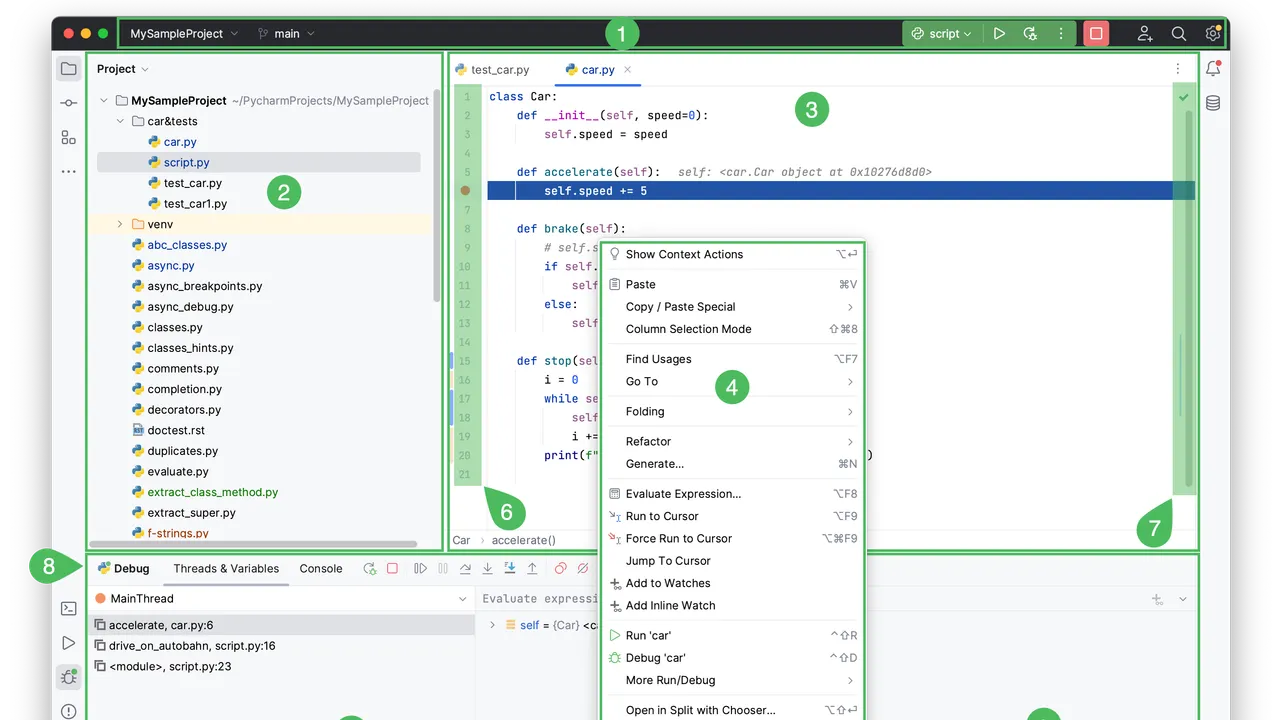Click the Debug script icon in the top toolbar
1280x720 pixels.
[x=1030, y=33]
